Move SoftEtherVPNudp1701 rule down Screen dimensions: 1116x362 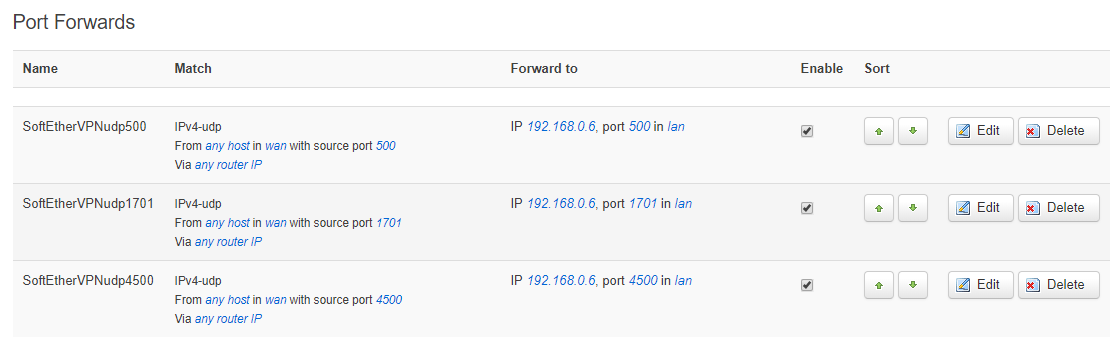click(x=913, y=208)
